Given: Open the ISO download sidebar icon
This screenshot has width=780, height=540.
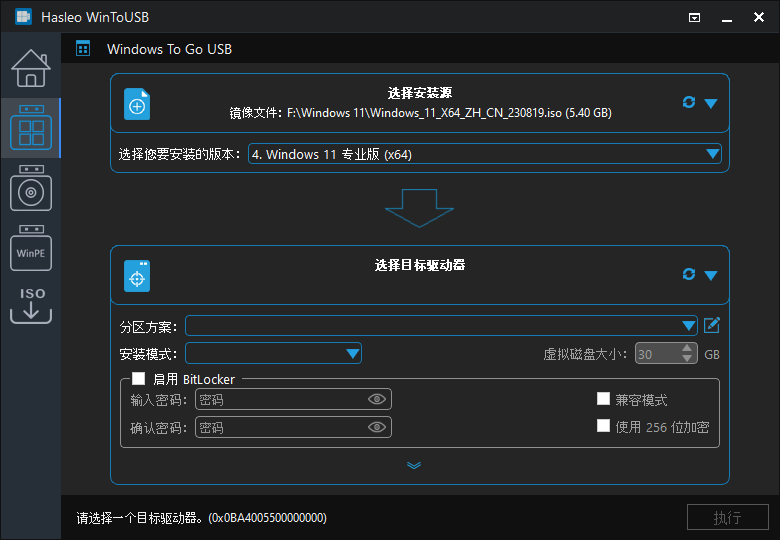Looking at the screenshot, I should click(x=30, y=305).
